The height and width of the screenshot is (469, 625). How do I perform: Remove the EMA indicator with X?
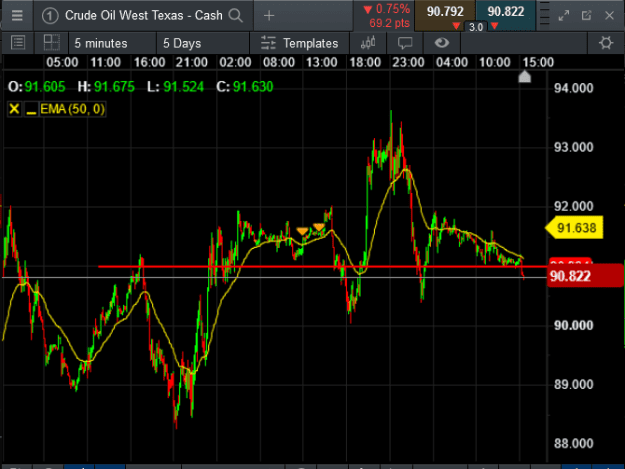pos(14,109)
